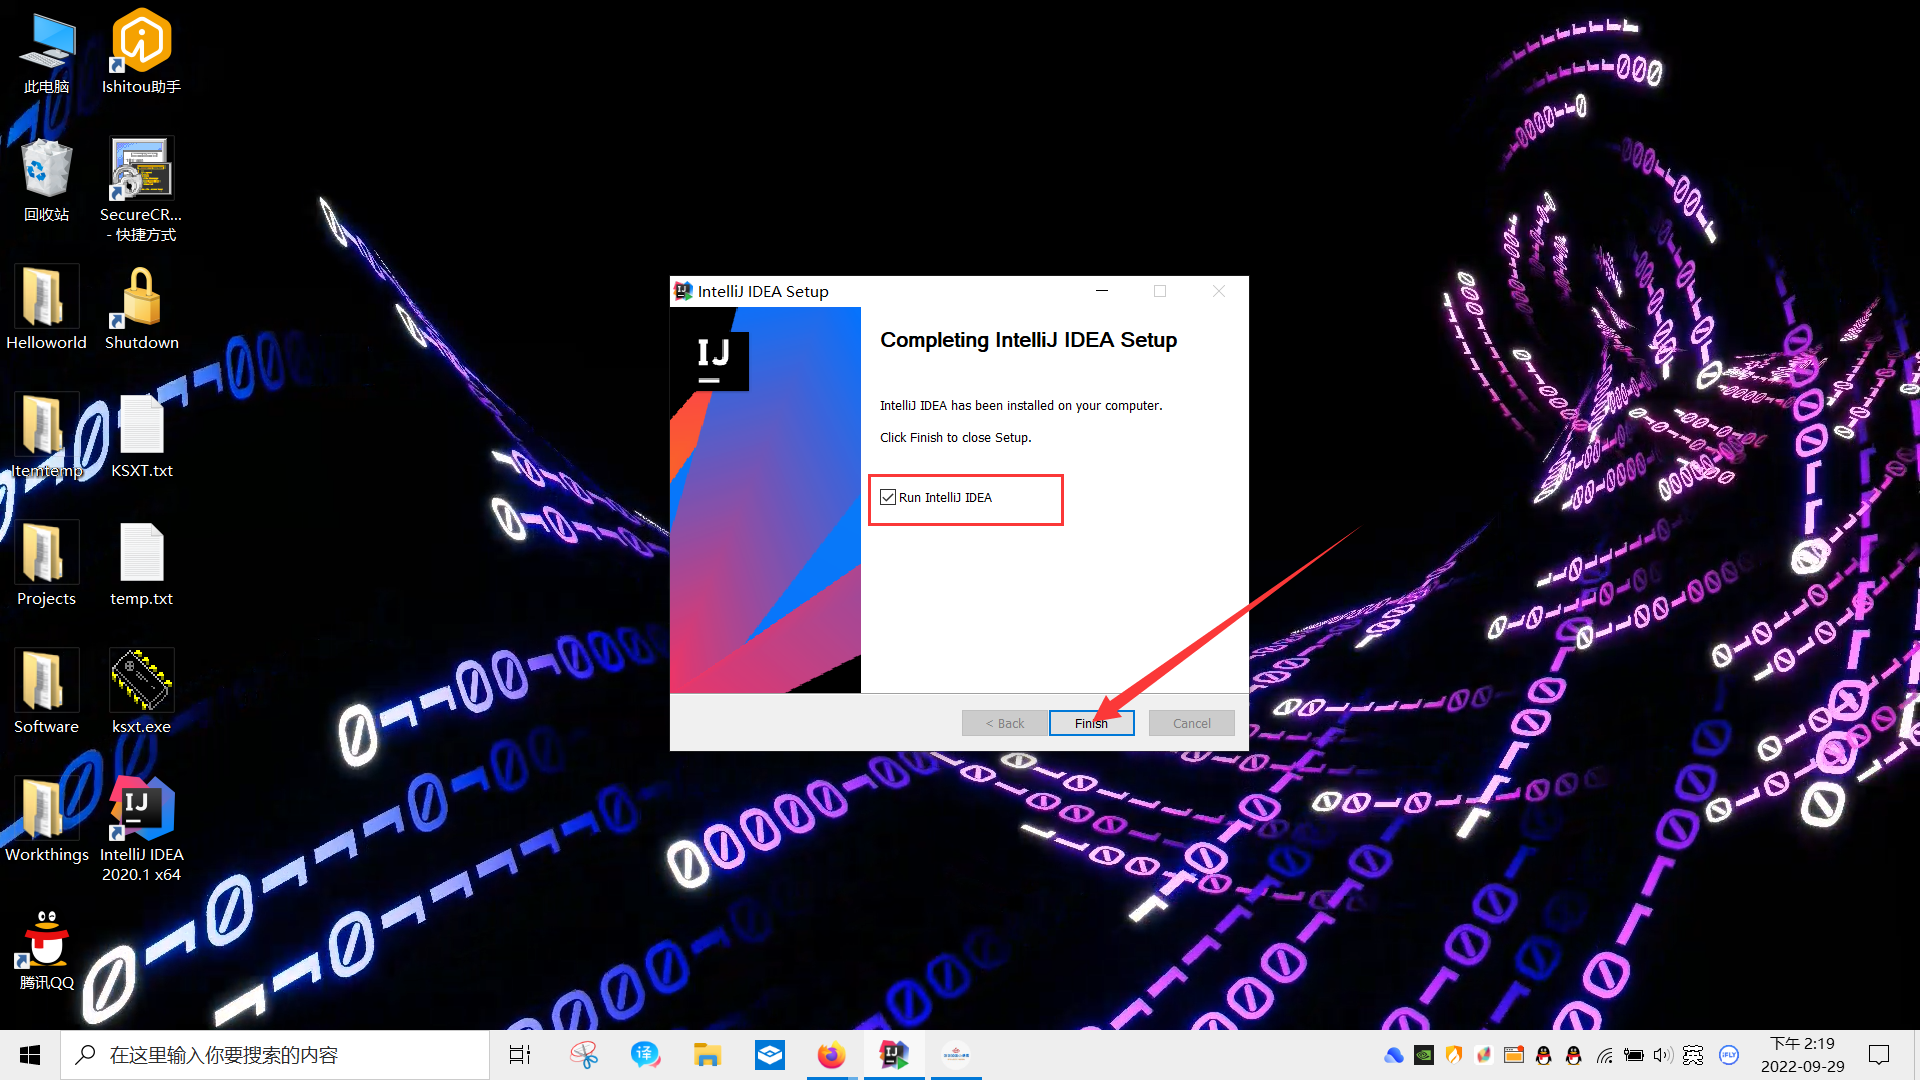Click the Windows Start button
Image resolution: width=1920 pixels, height=1080 pixels.
click(x=30, y=1055)
